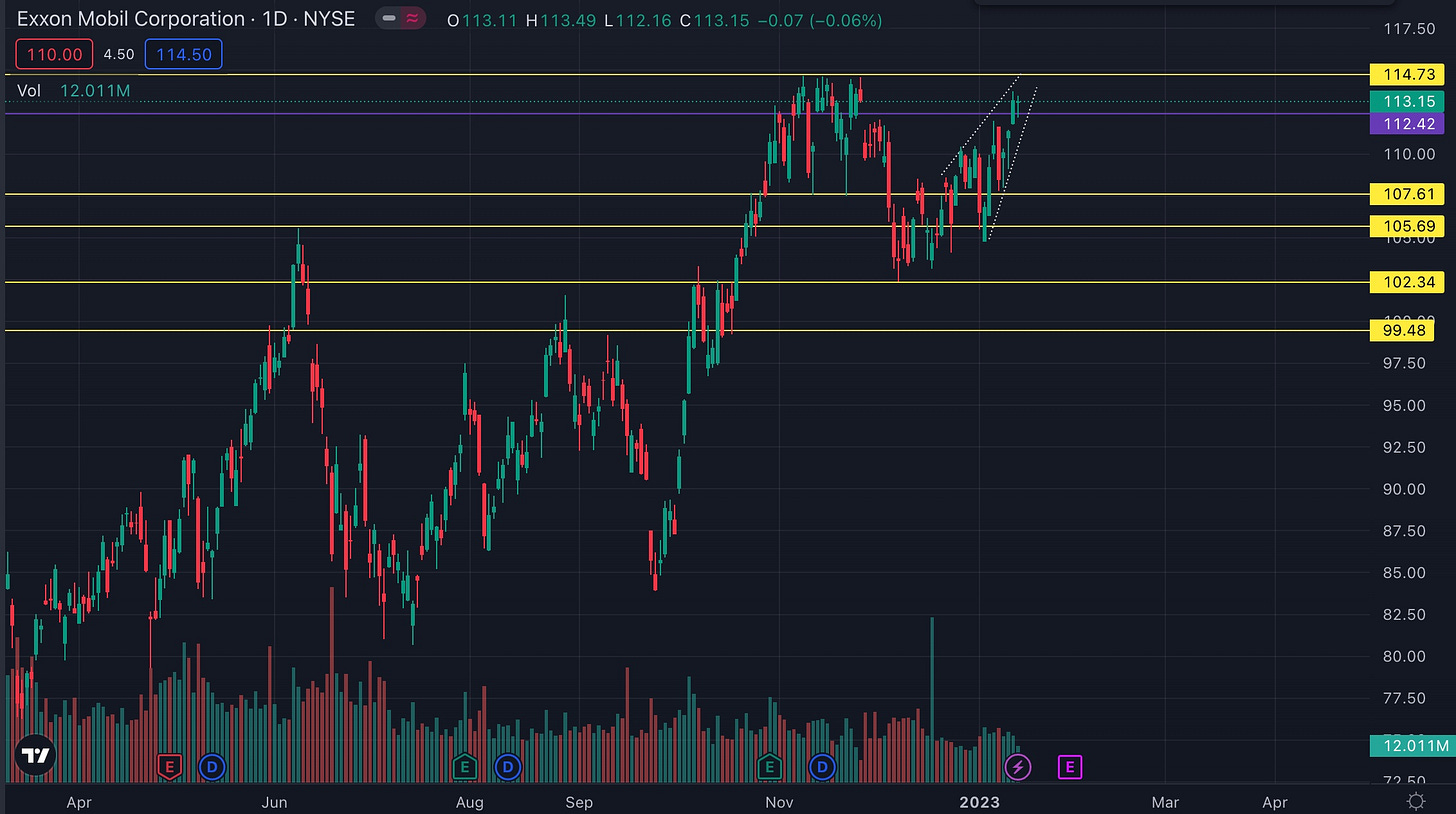This screenshot has width=1456, height=814.
Task: Click the Jun label on time axis
Action: 274,802
